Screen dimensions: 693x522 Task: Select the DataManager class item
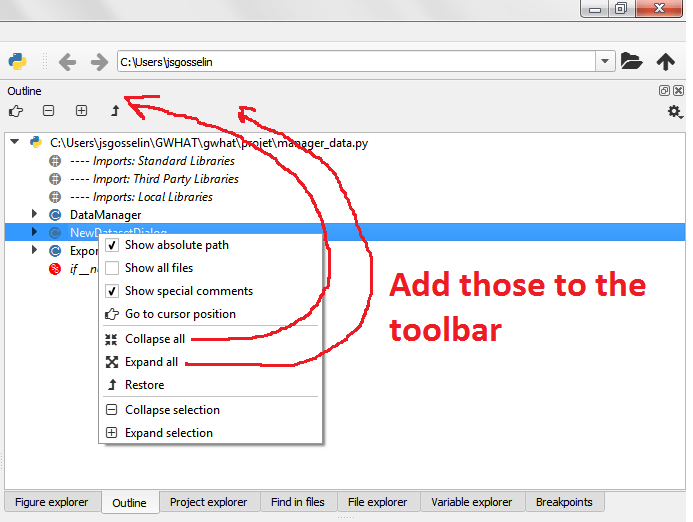click(106, 215)
